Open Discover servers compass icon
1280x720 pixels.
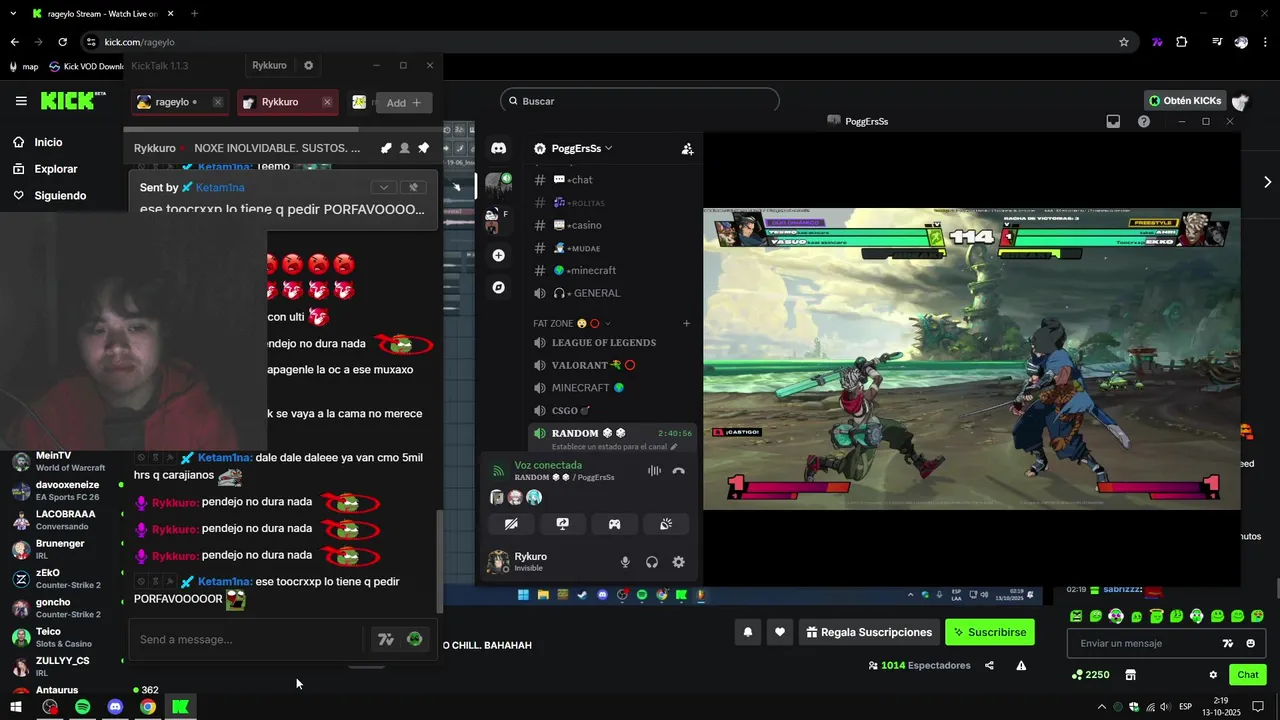(x=498, y=287)
